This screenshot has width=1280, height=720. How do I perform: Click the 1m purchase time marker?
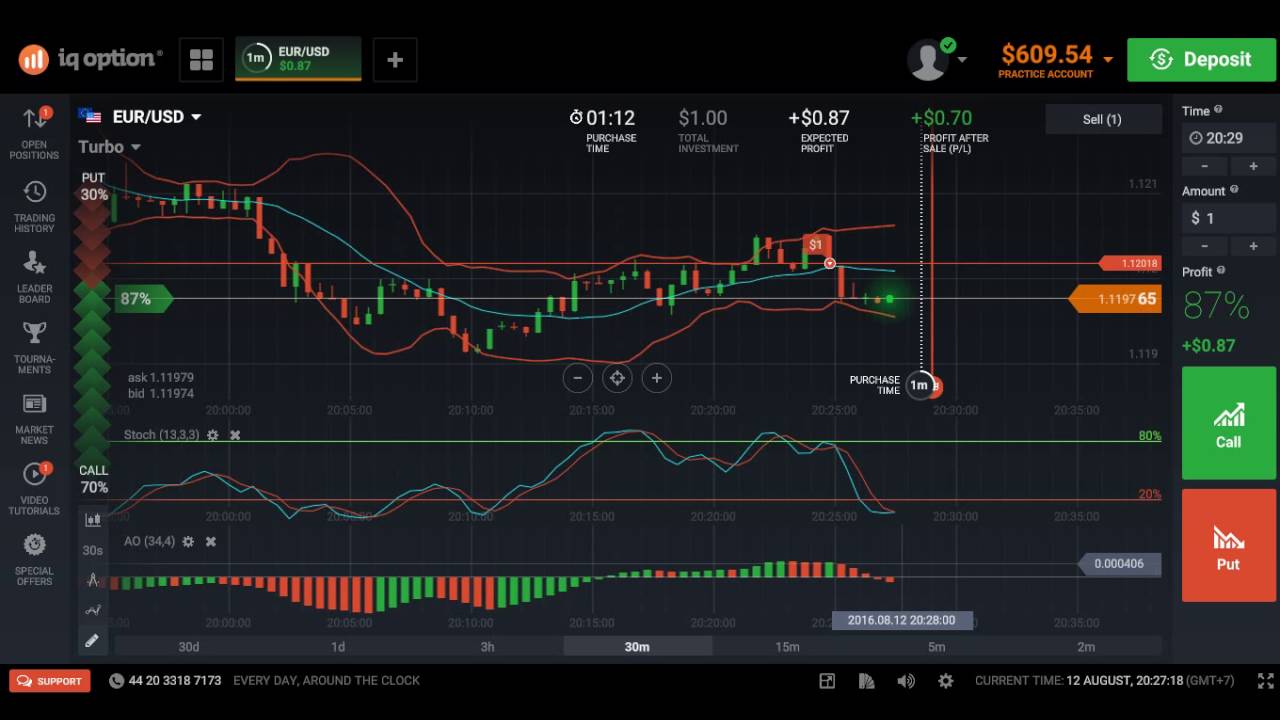pos(919,385)
